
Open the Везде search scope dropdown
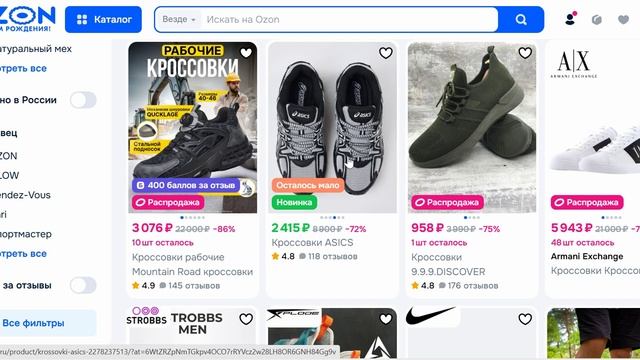[179, 19]
